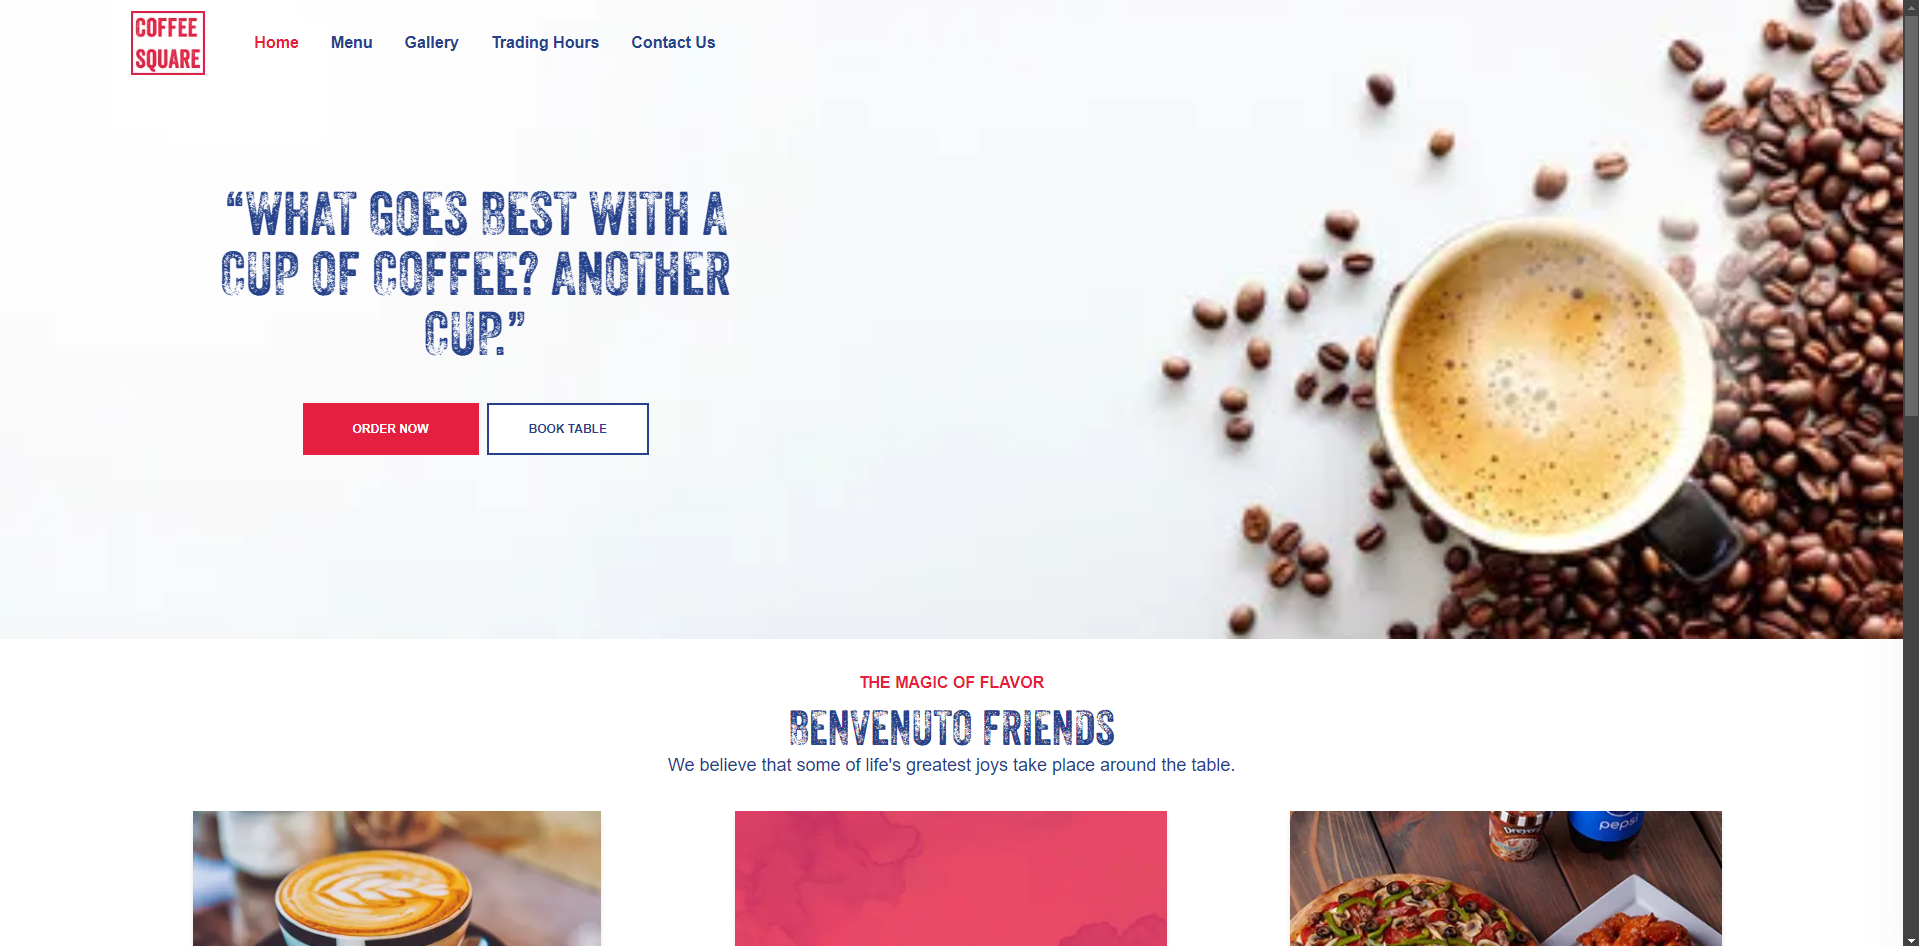Open the Home nav link
This screenshot has width=1919, height=946.
tap(276, 42)
